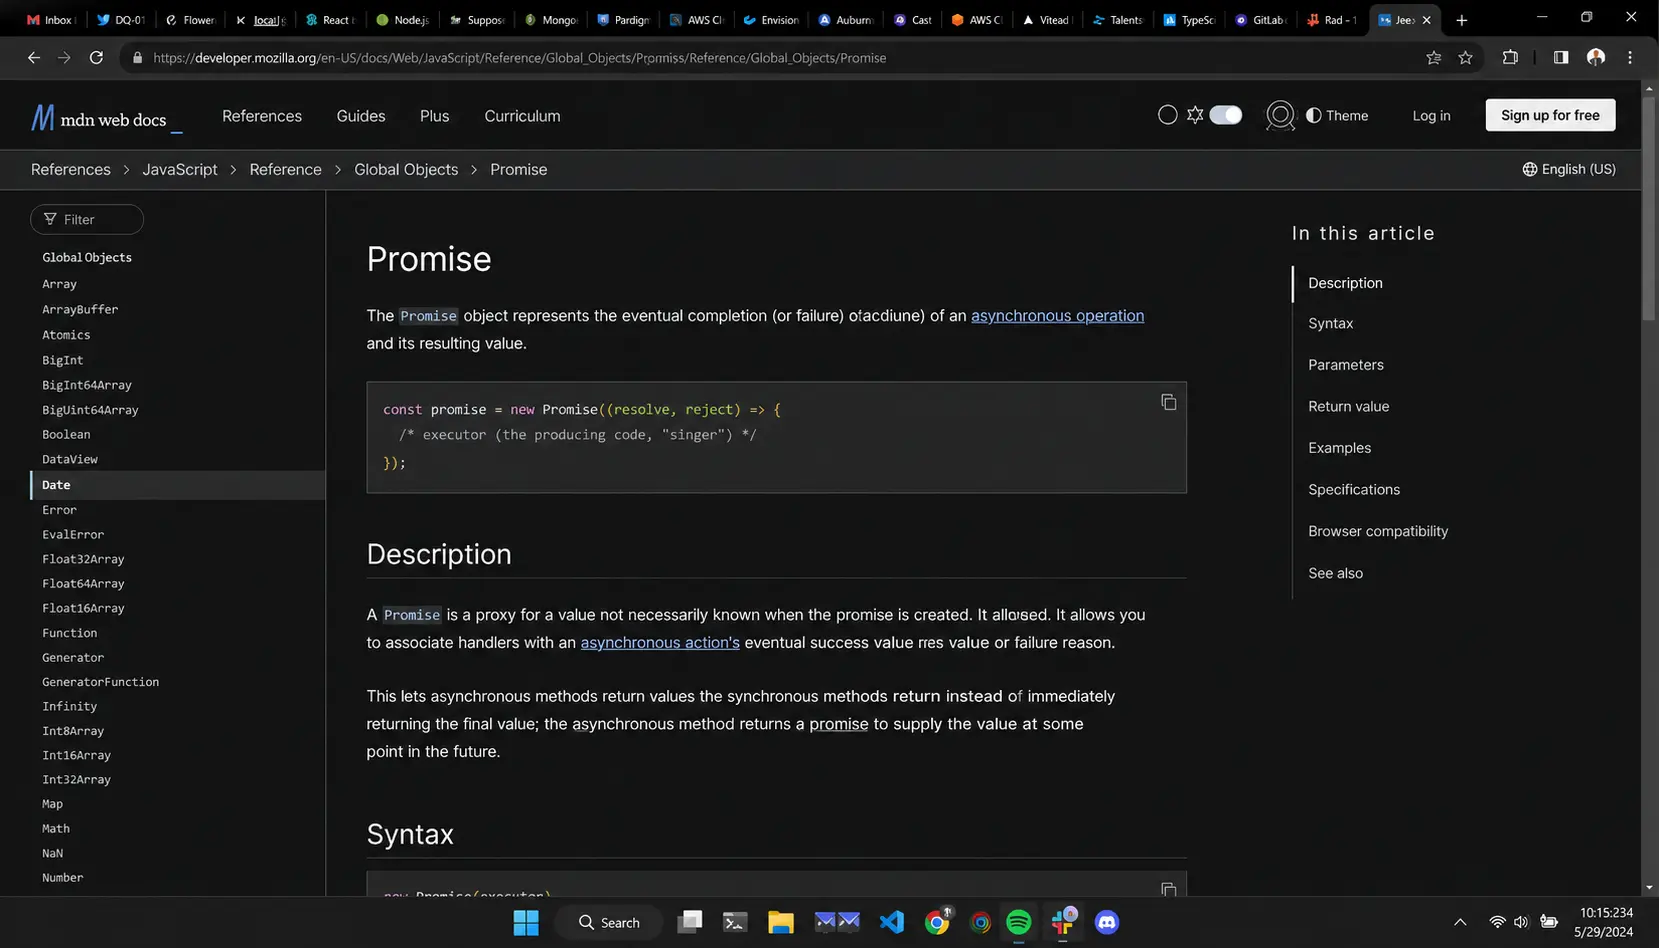Click the Log in link
The image size is (1659, 948).
(x=1431, y=116)
